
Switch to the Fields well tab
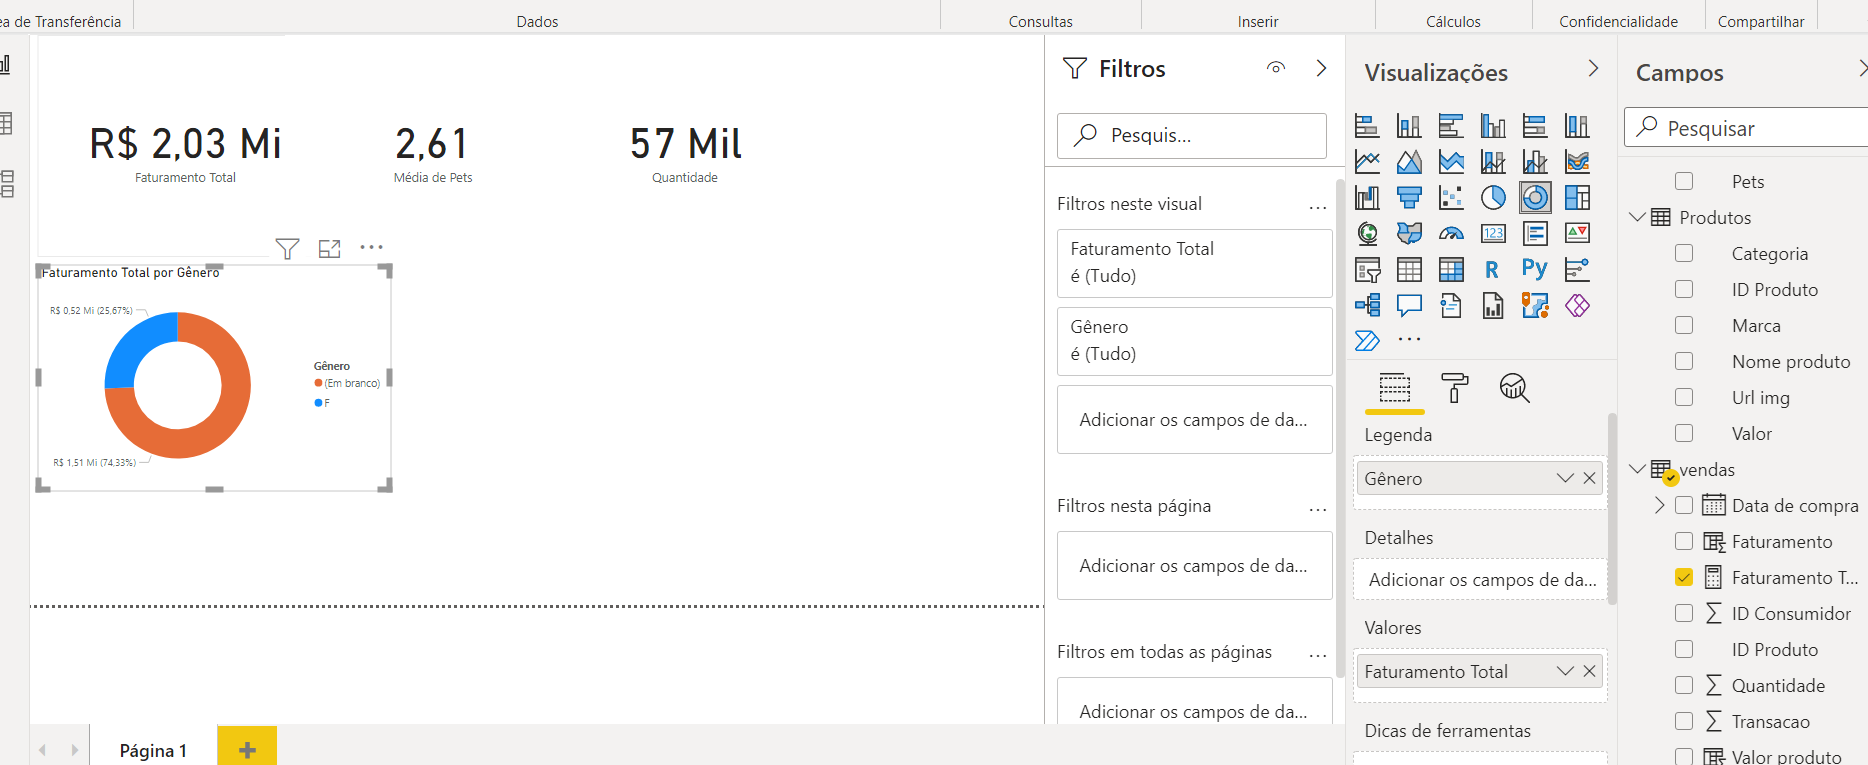pos(1395,387)
